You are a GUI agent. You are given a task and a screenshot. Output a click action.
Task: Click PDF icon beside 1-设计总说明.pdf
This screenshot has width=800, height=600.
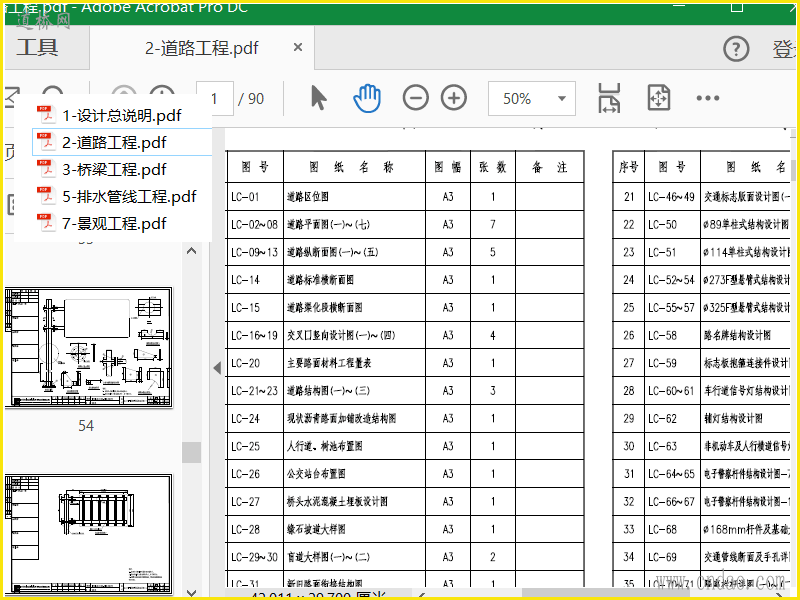point(46,115)
